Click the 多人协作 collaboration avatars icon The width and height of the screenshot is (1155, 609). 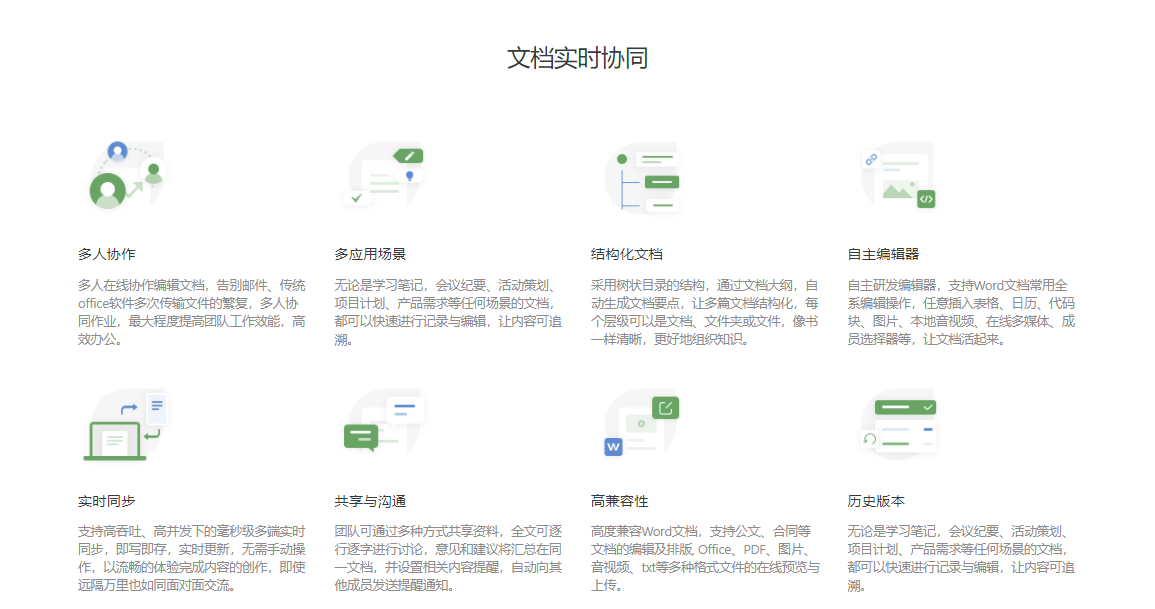(x=127, y=176)
